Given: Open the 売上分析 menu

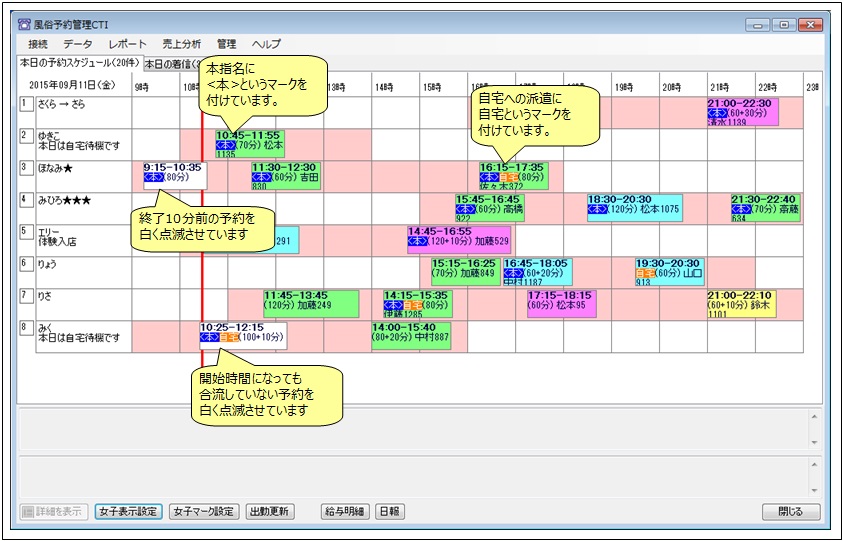Looking at the screenshot, I should (x=181, y=44).
